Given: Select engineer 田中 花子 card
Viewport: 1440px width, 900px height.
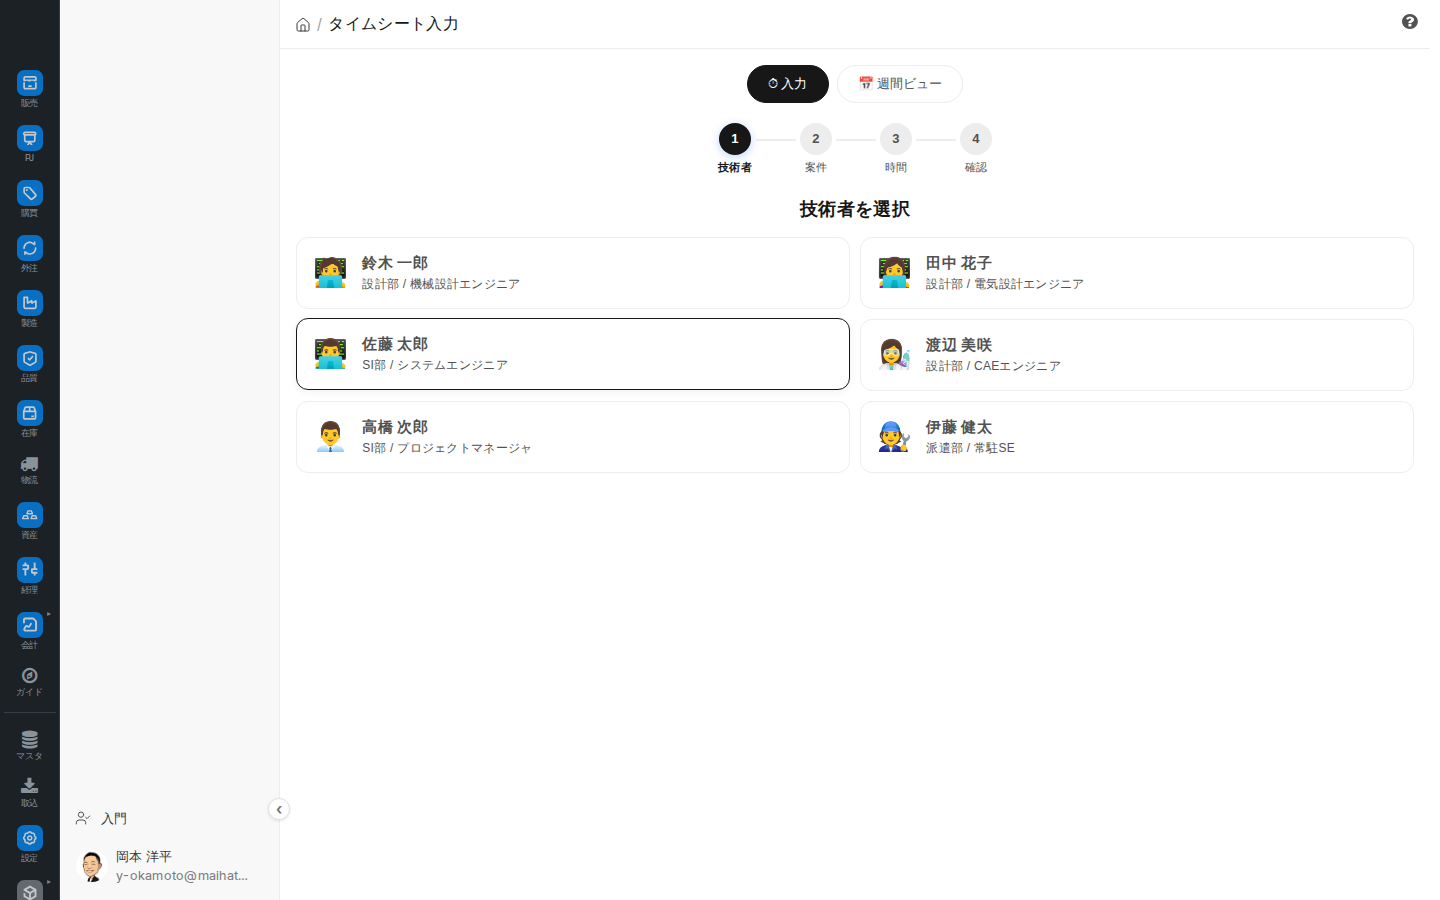Looking at the screenshot, I should pos(1137,273).
